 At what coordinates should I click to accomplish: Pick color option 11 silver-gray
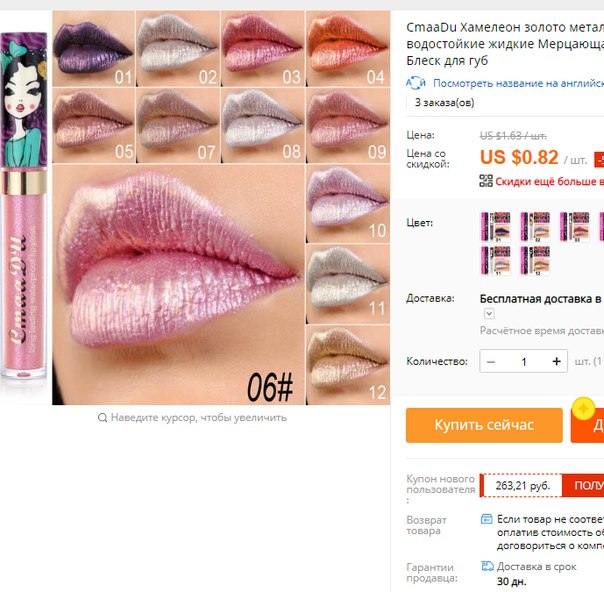(x=496, y=261)
